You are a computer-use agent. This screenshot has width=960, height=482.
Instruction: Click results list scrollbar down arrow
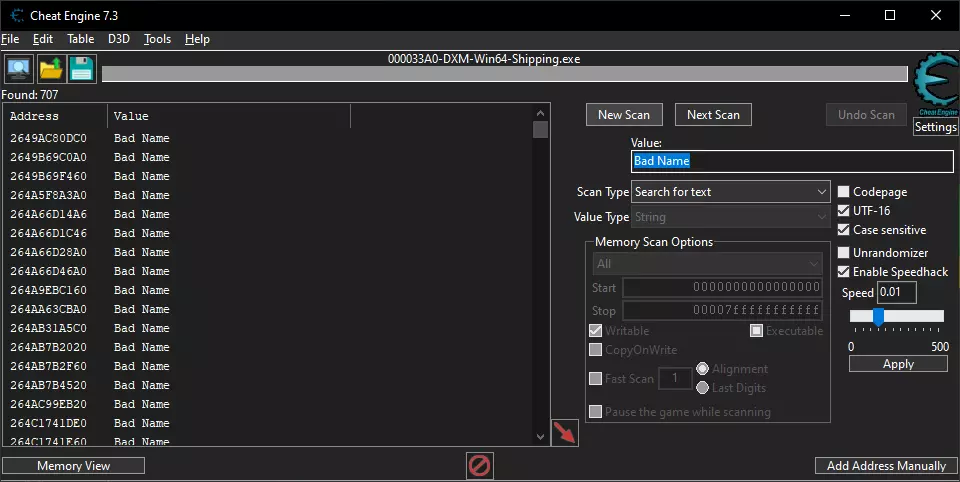(x=540, y=437)
